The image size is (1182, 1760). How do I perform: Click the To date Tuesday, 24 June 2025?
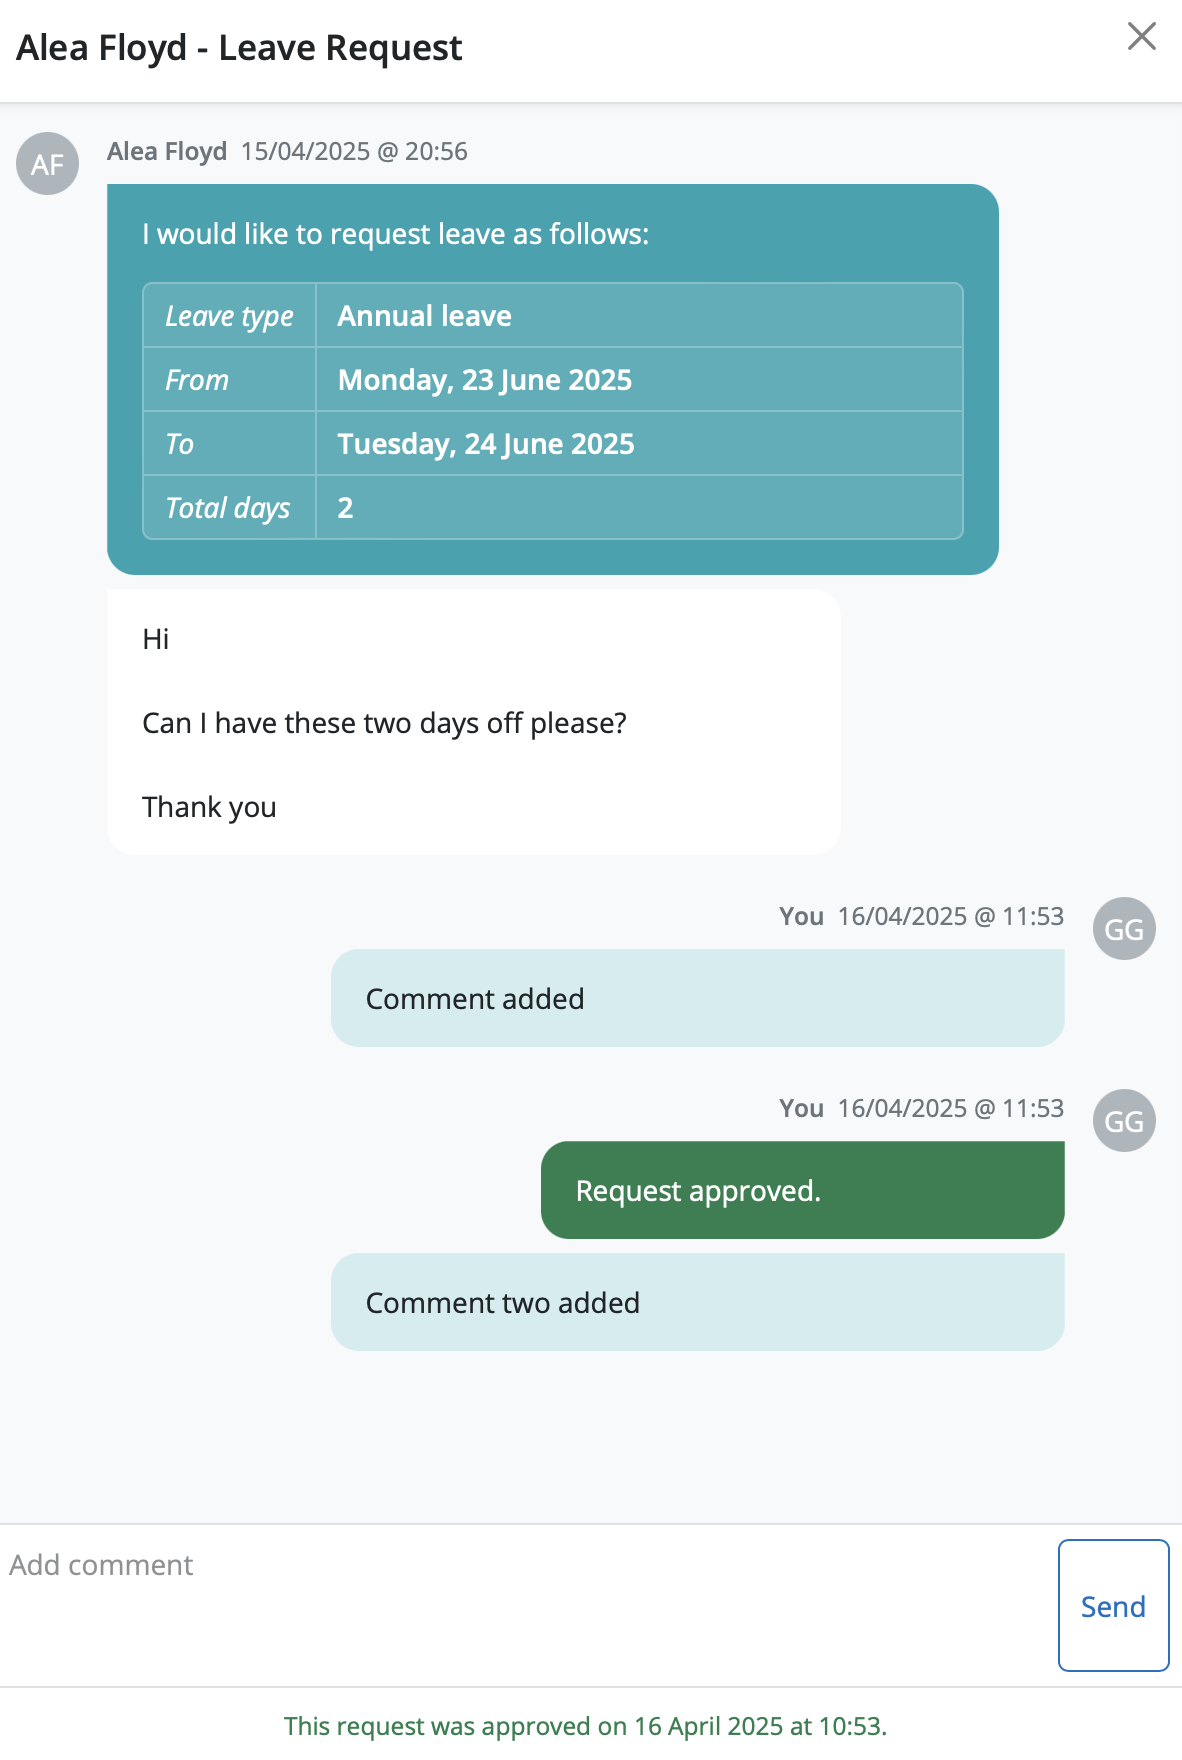click(x=485, y=444)
